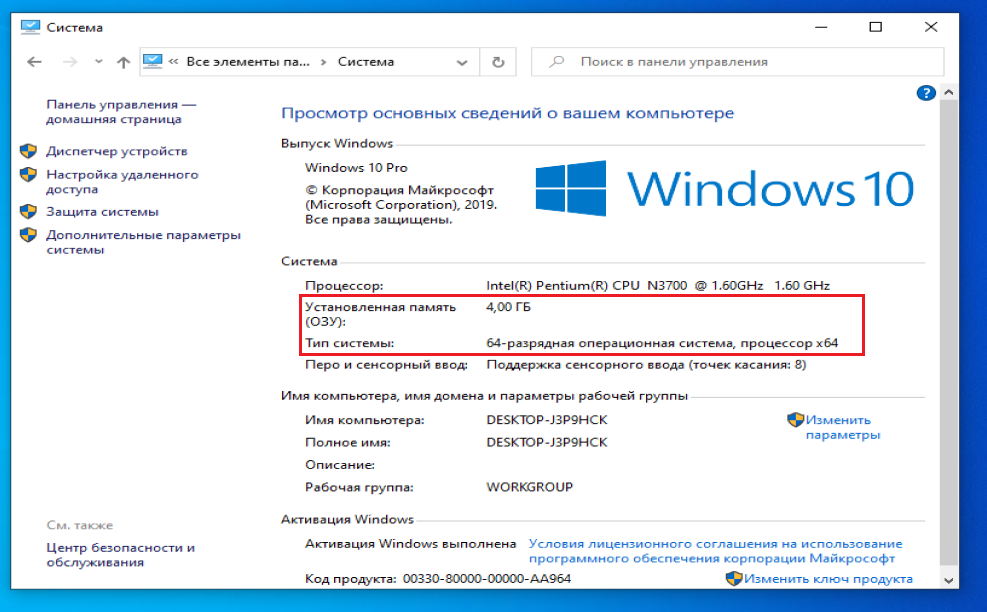This screenshot has height=612, width=987.
Task: Select the 'Windows 10 Pro' edition text
Action: (x=356, y=167)
